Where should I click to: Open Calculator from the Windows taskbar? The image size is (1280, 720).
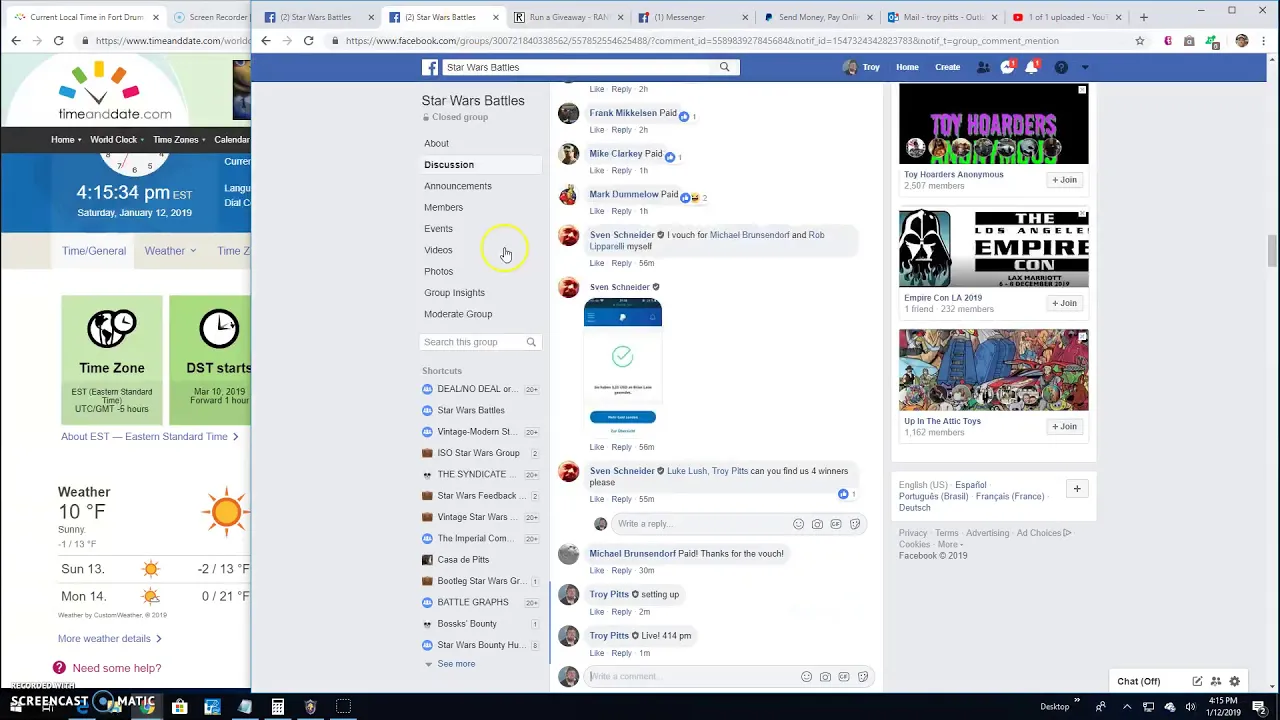[x=277, y=707]
